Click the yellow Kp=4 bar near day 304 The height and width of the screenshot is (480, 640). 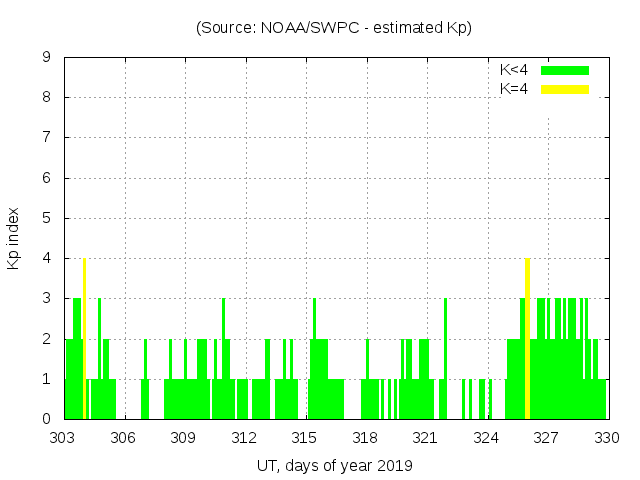[x=84, y=340]
